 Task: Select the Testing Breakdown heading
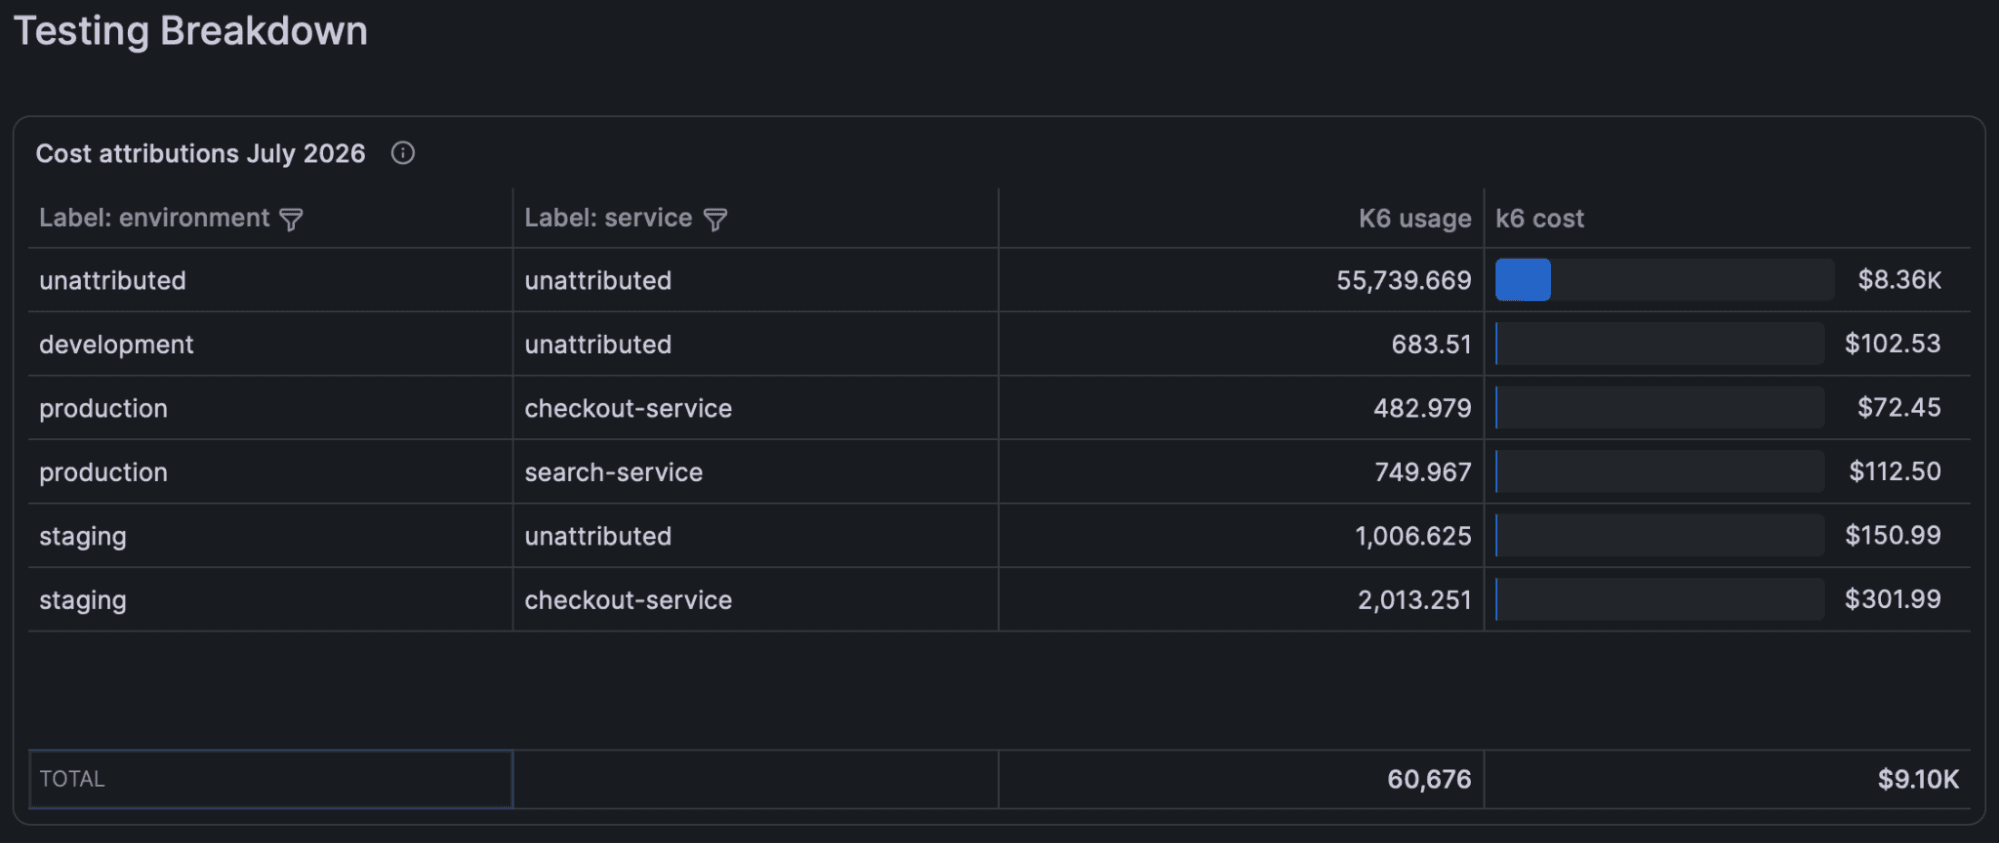[x=190, y=31]
